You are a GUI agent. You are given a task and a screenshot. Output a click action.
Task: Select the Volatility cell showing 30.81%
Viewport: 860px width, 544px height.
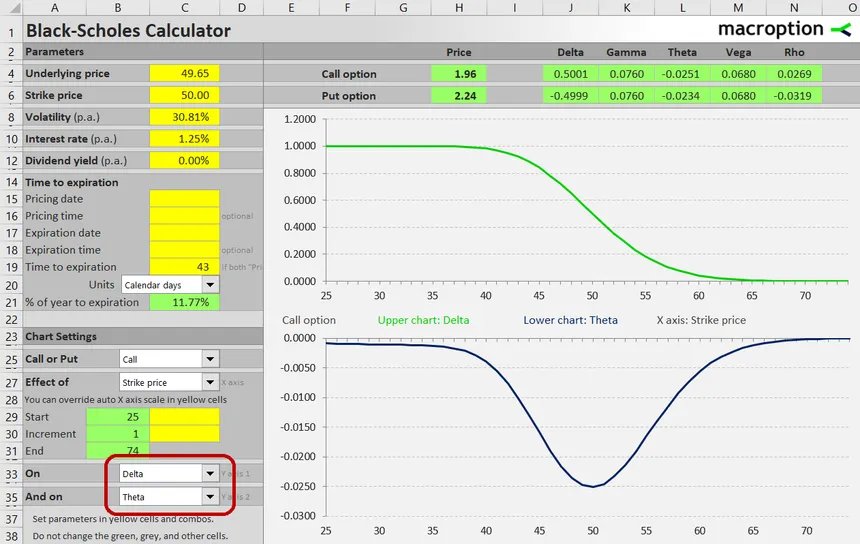pyautogui.click(x=184, y=117)
